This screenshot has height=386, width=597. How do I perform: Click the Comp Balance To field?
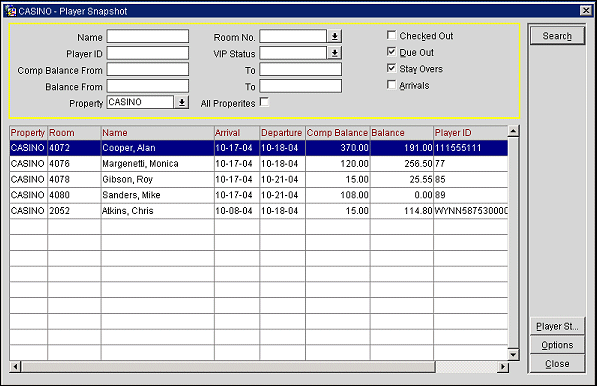click(x=301, y=69)
